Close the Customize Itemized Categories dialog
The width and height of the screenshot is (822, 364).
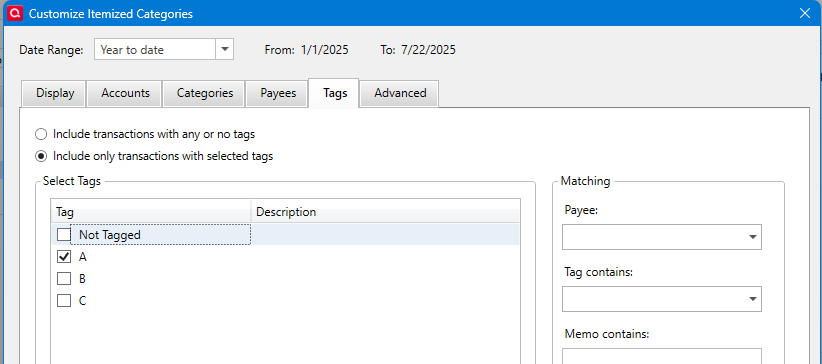pos(804,13)
